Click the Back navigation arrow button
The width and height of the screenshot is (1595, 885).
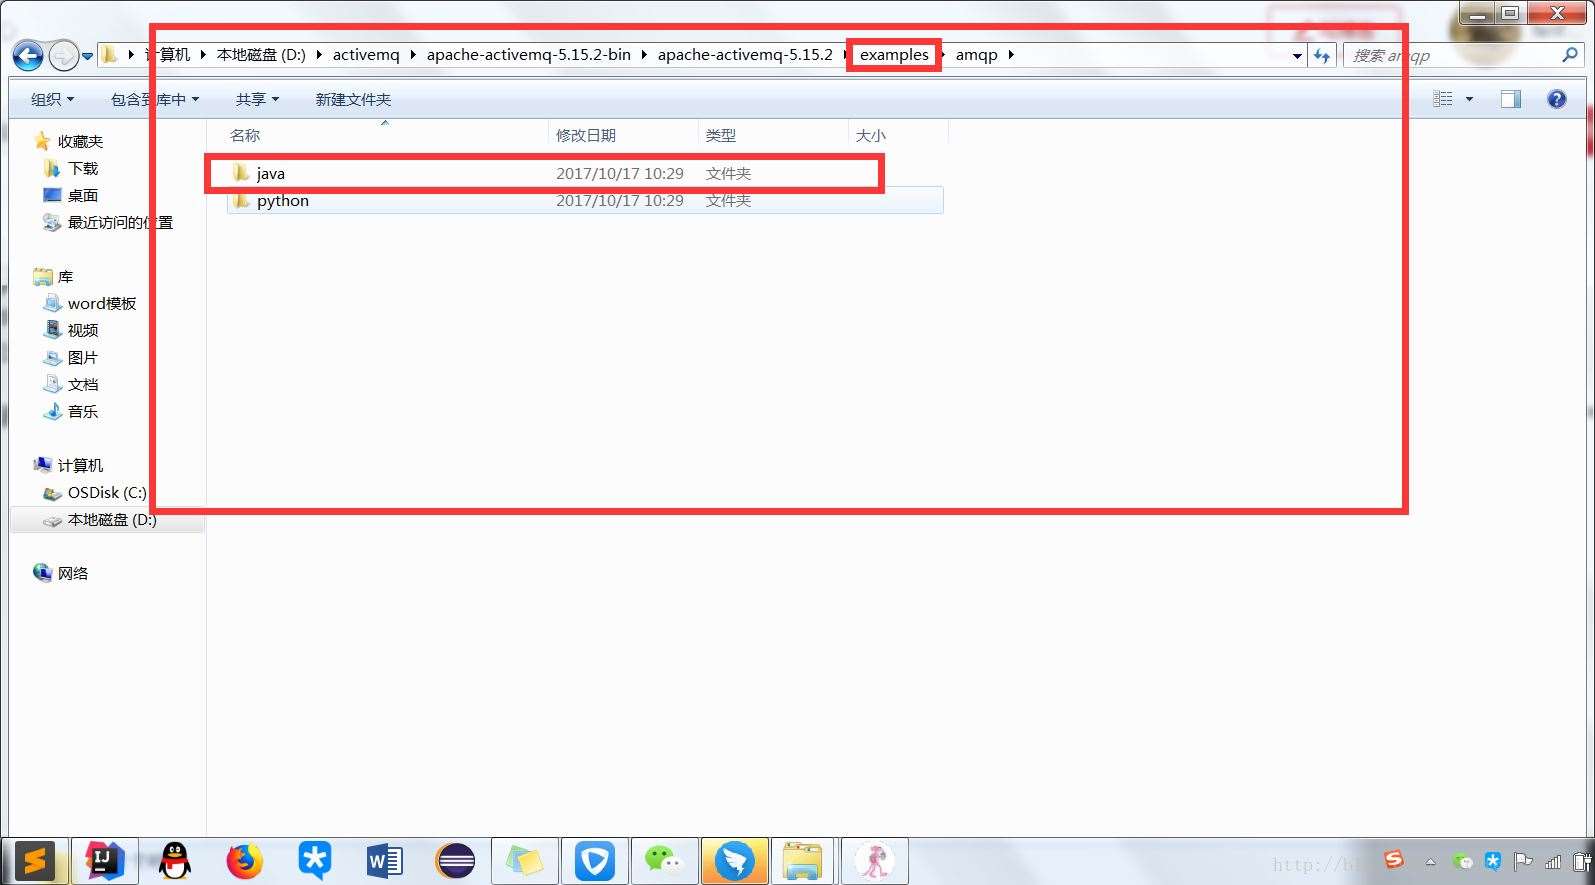coord(28,56)
